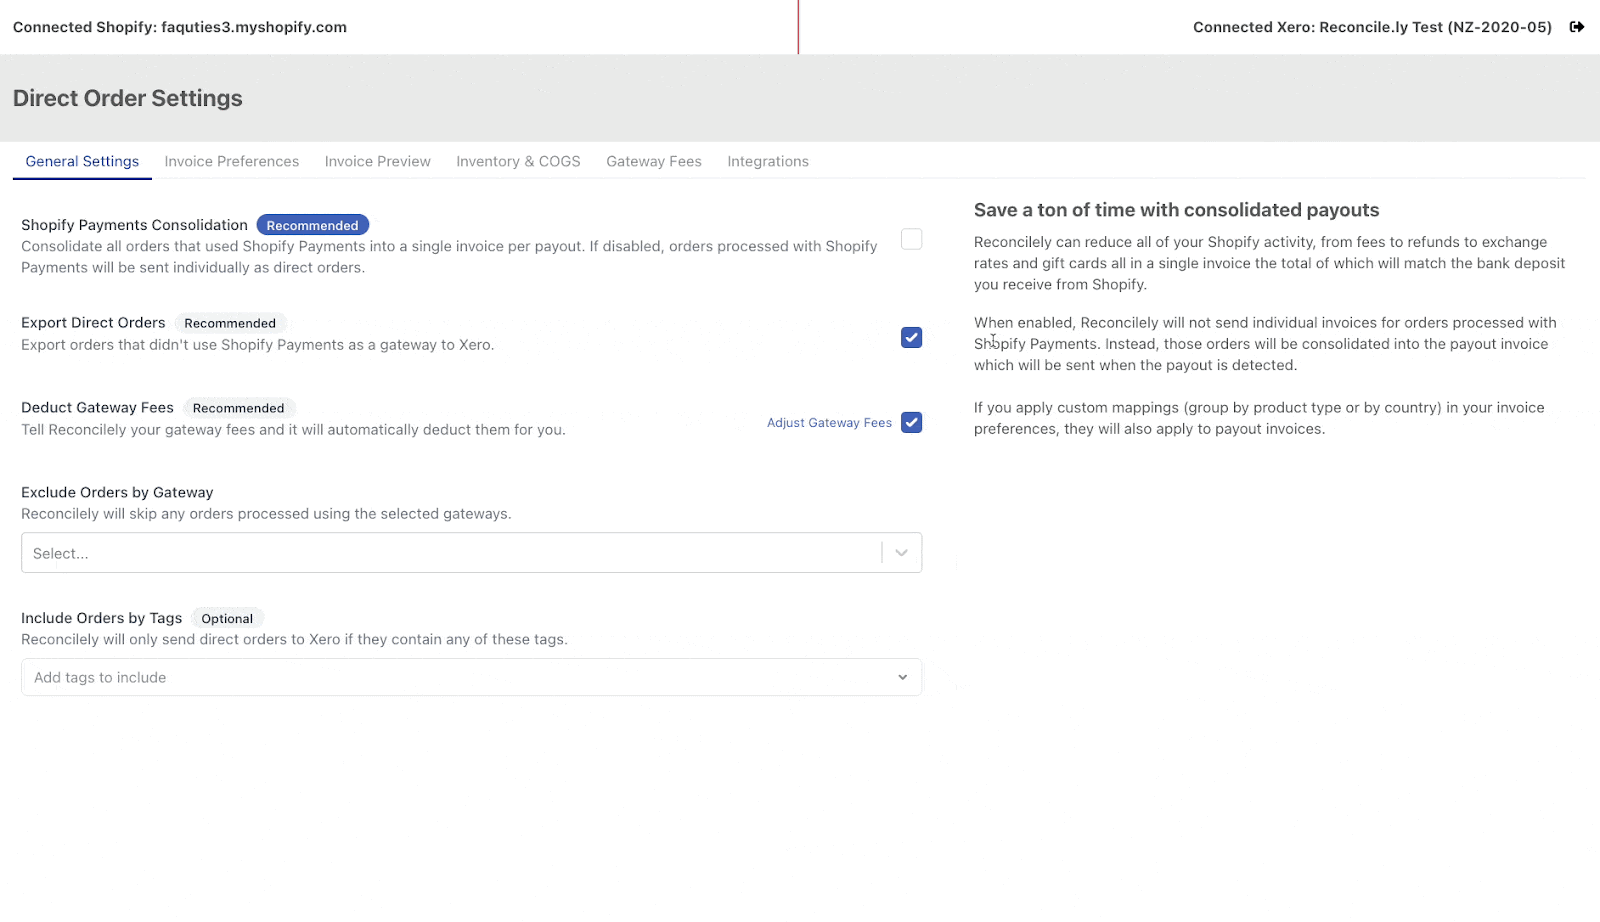Click the connected Shopify store name
Viewport: 1600px width, 922px height.
(x=178, y=27)
